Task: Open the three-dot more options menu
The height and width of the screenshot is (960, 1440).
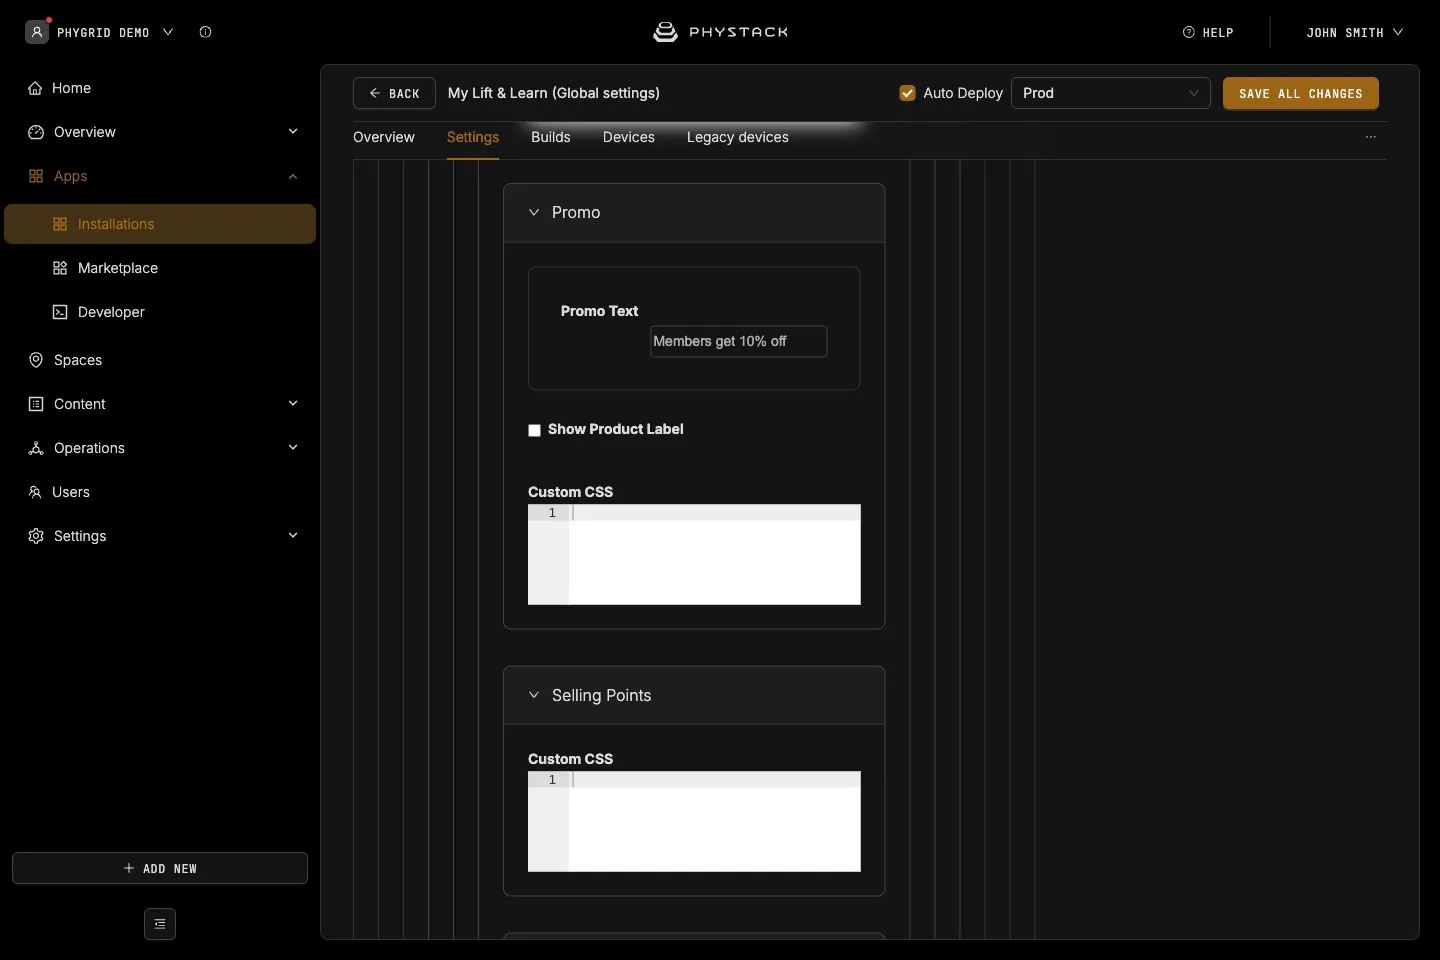Action: (1371, 137)
